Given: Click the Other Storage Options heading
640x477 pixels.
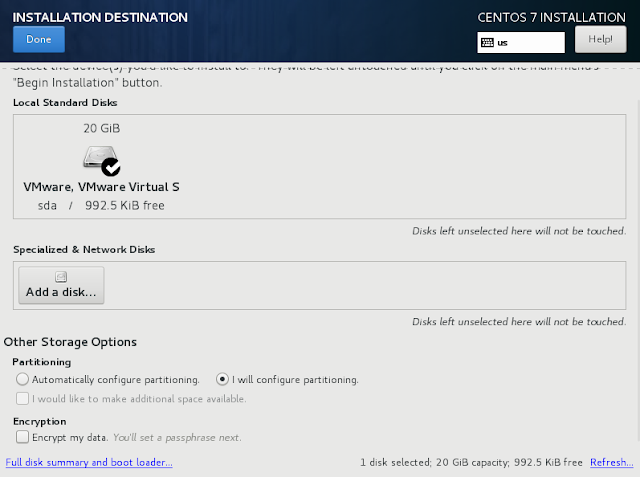Looking at the screenshot, I should (70, 342).
